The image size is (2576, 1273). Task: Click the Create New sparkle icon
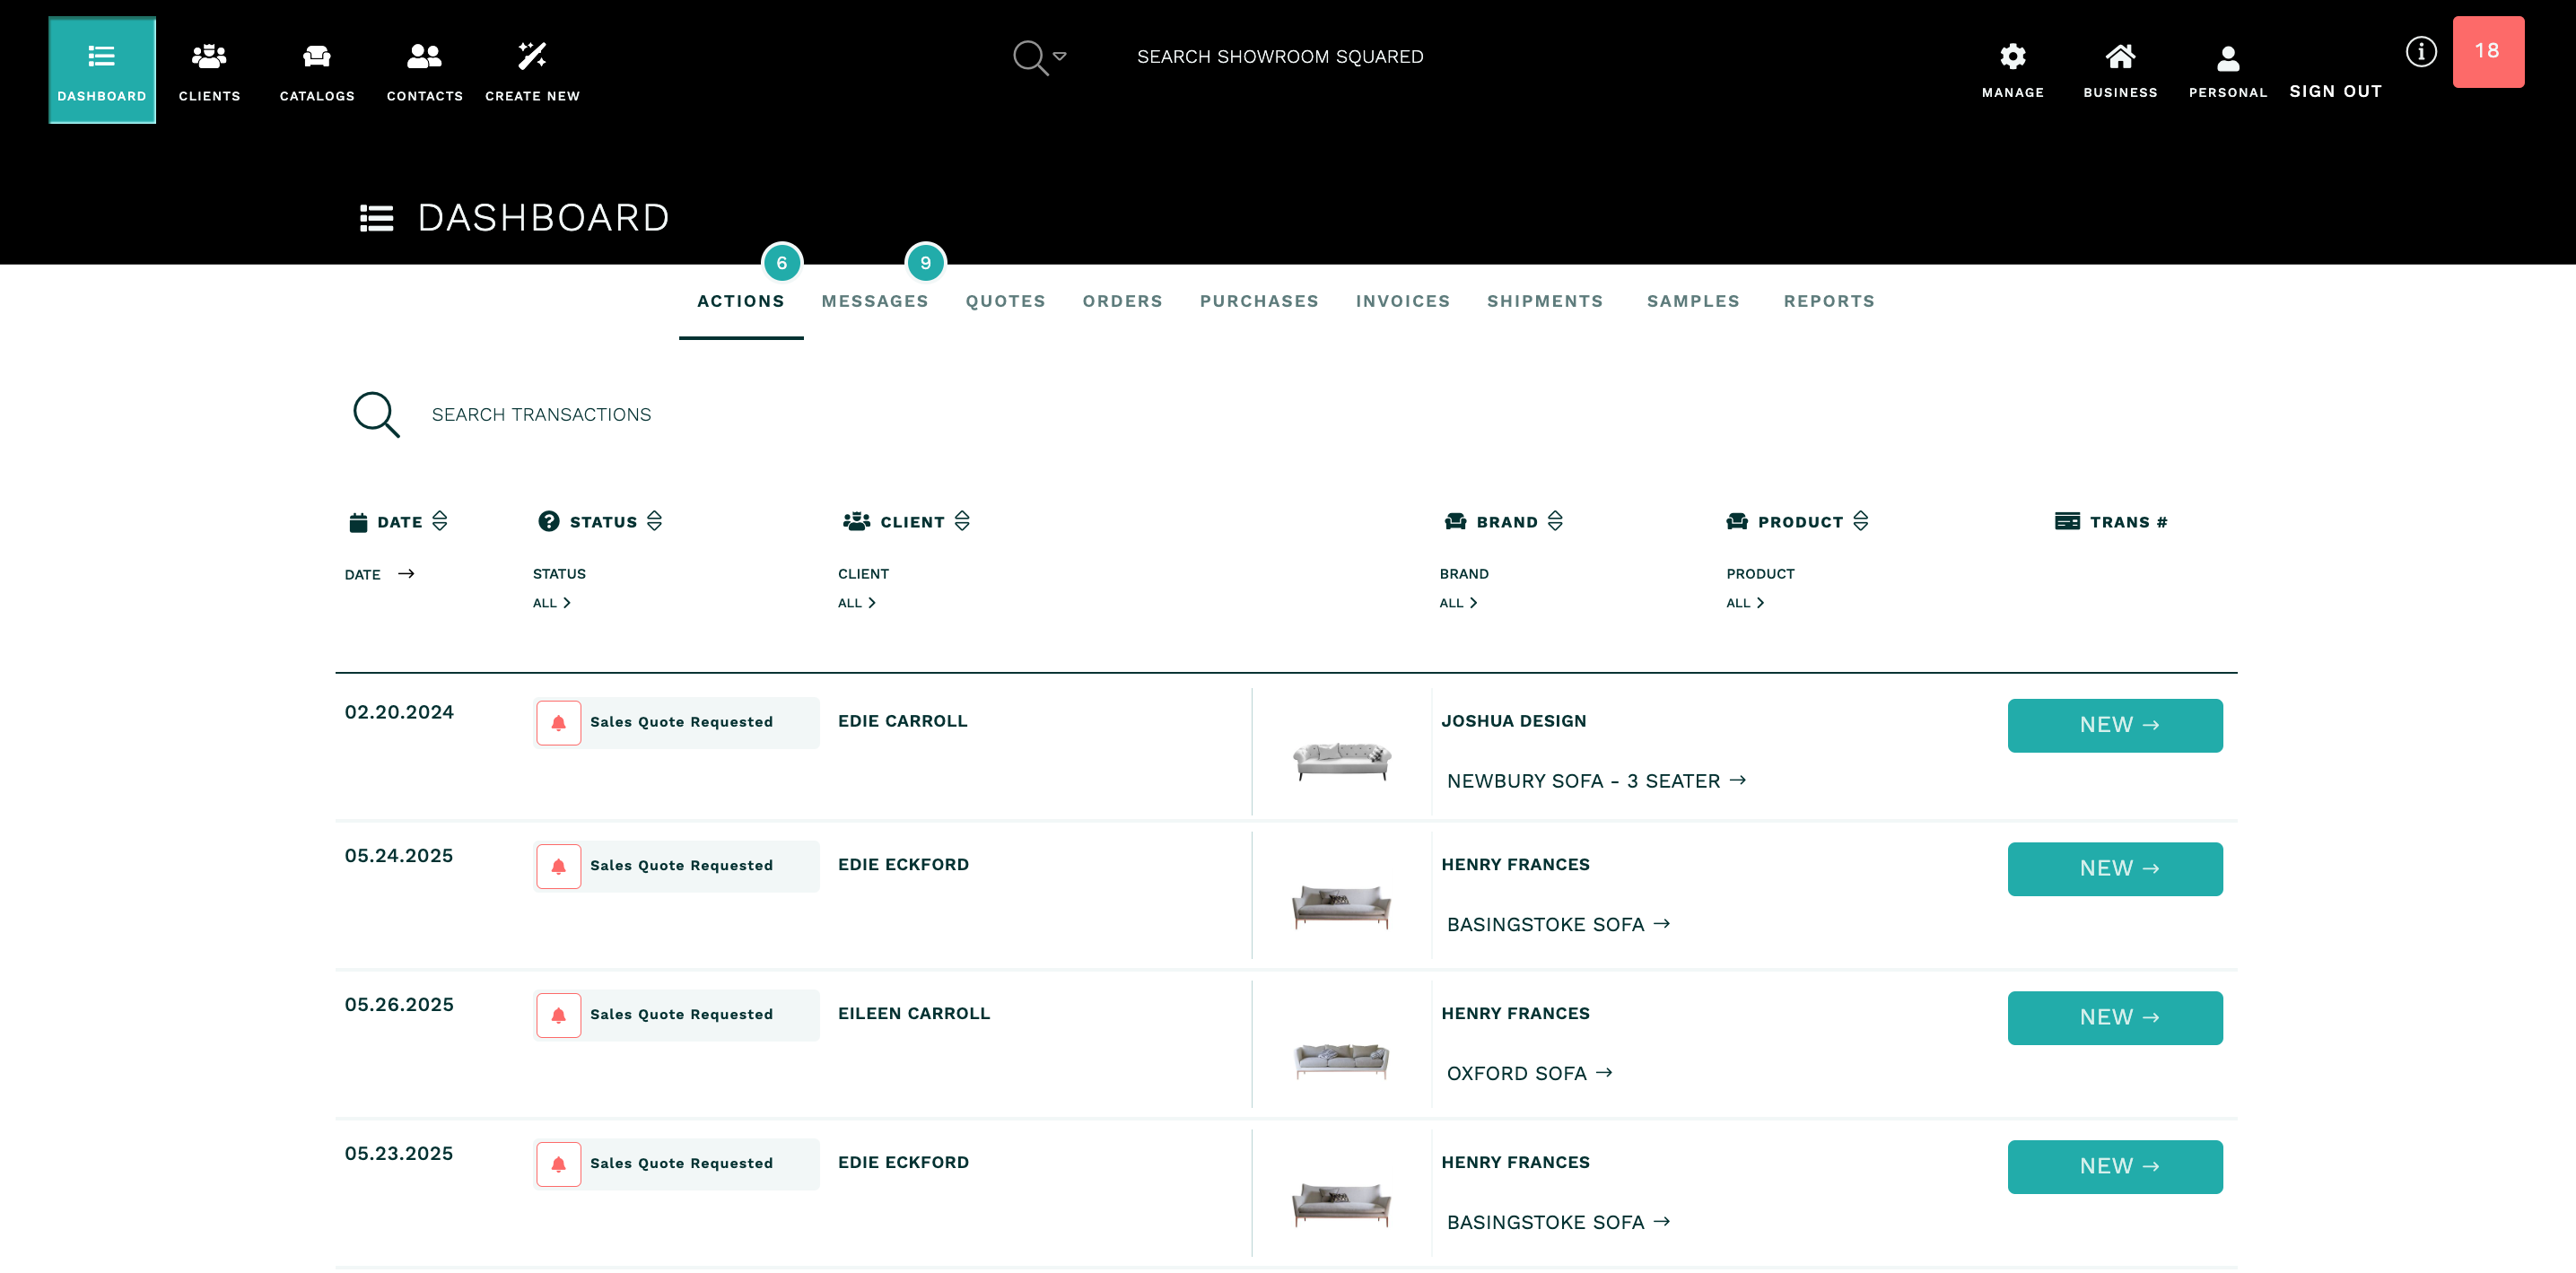tap(532, 56)
